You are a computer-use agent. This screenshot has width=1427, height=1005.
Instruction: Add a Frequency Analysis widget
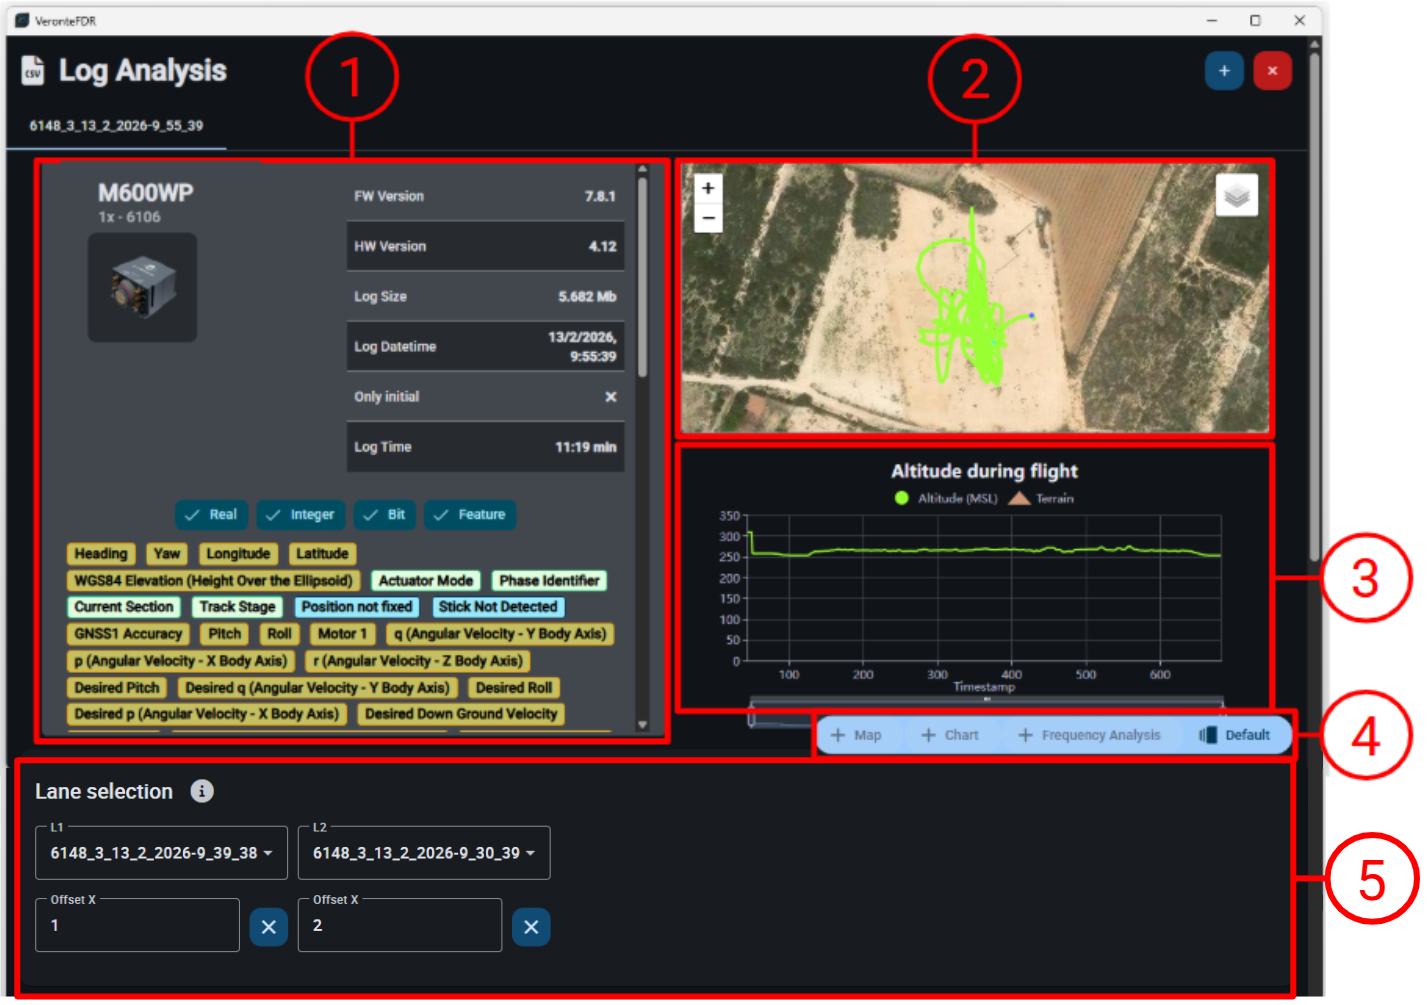tap(1089, 735)
